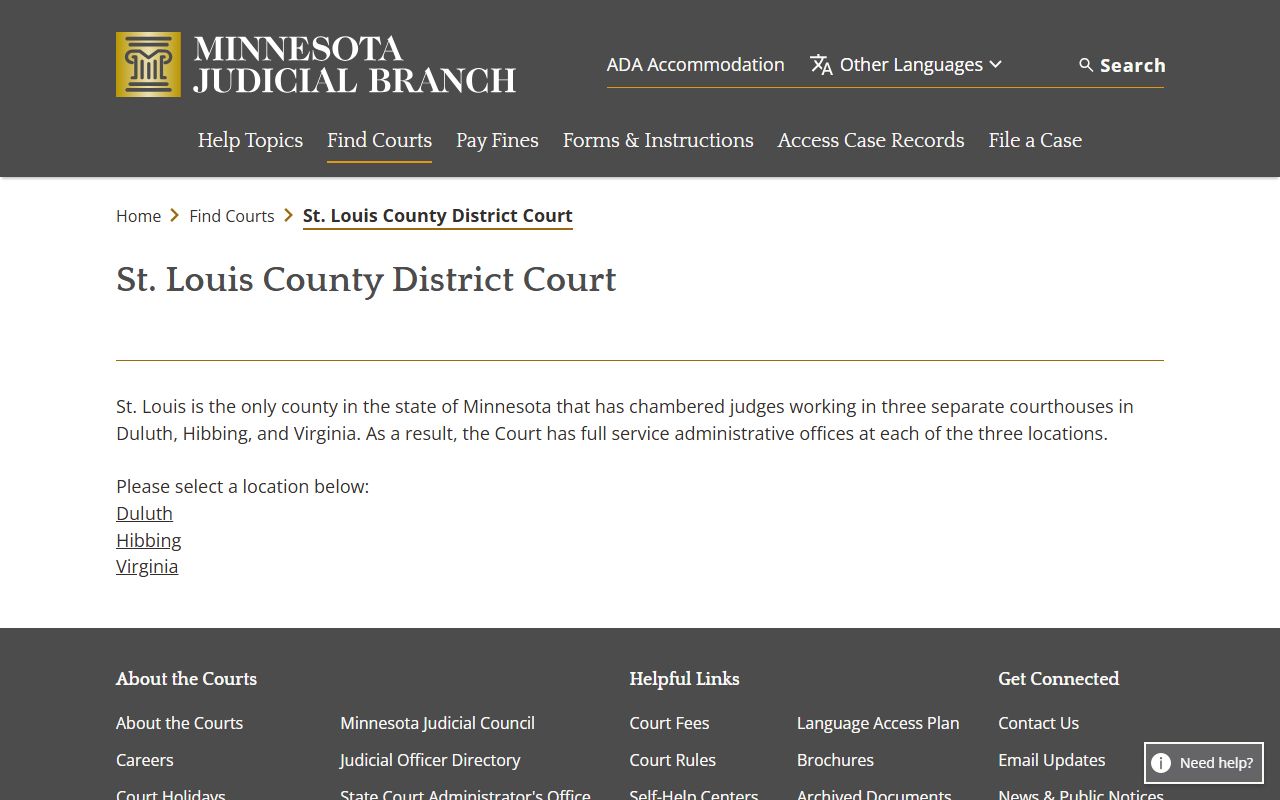
Task: Open the Court Fees link
Action: 669,723
